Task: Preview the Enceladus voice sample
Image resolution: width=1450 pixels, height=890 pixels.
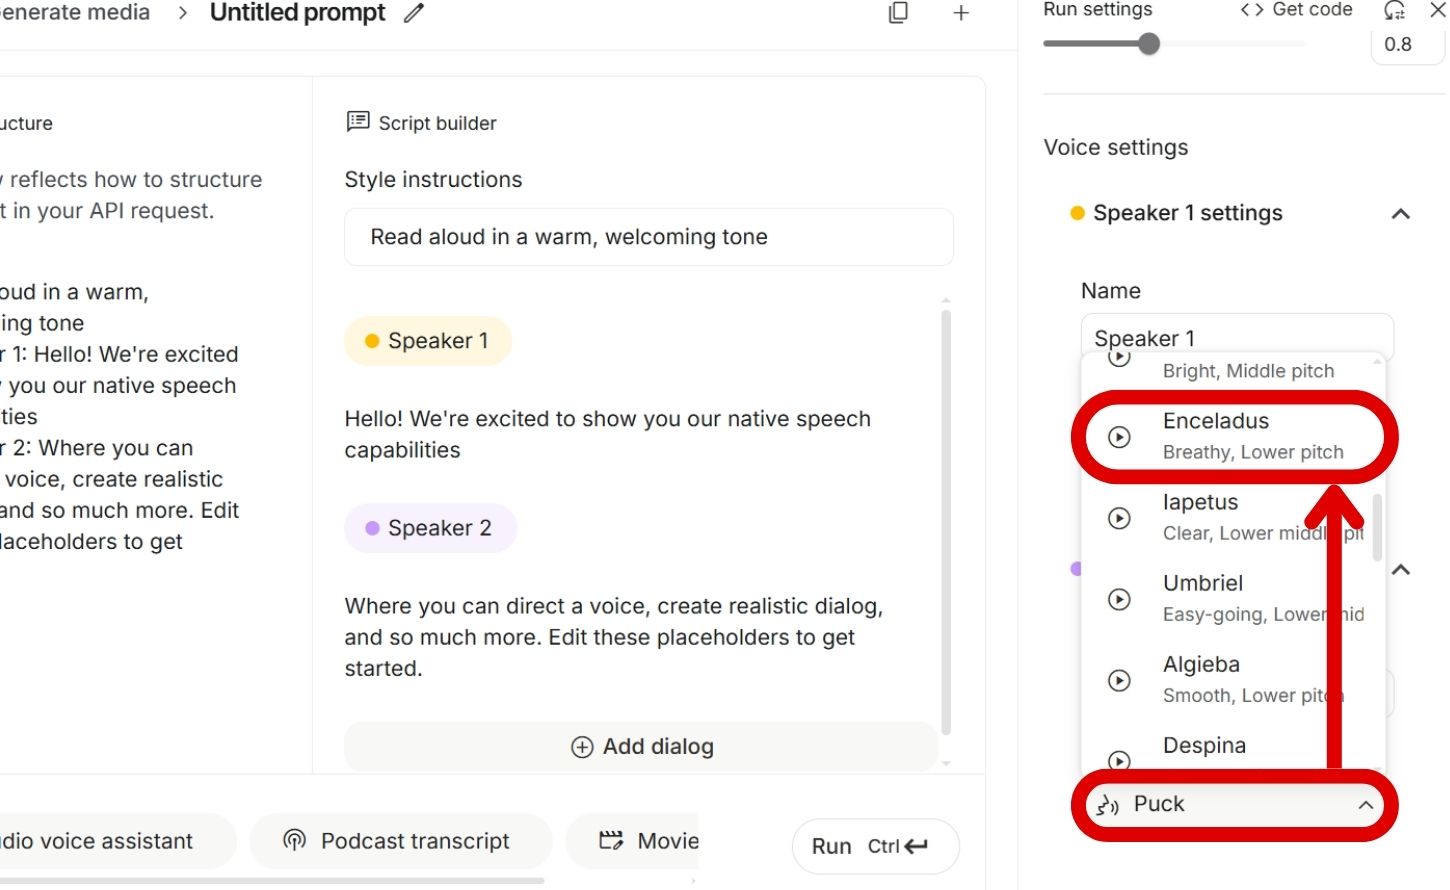Action: click(x=1119, y=437)
